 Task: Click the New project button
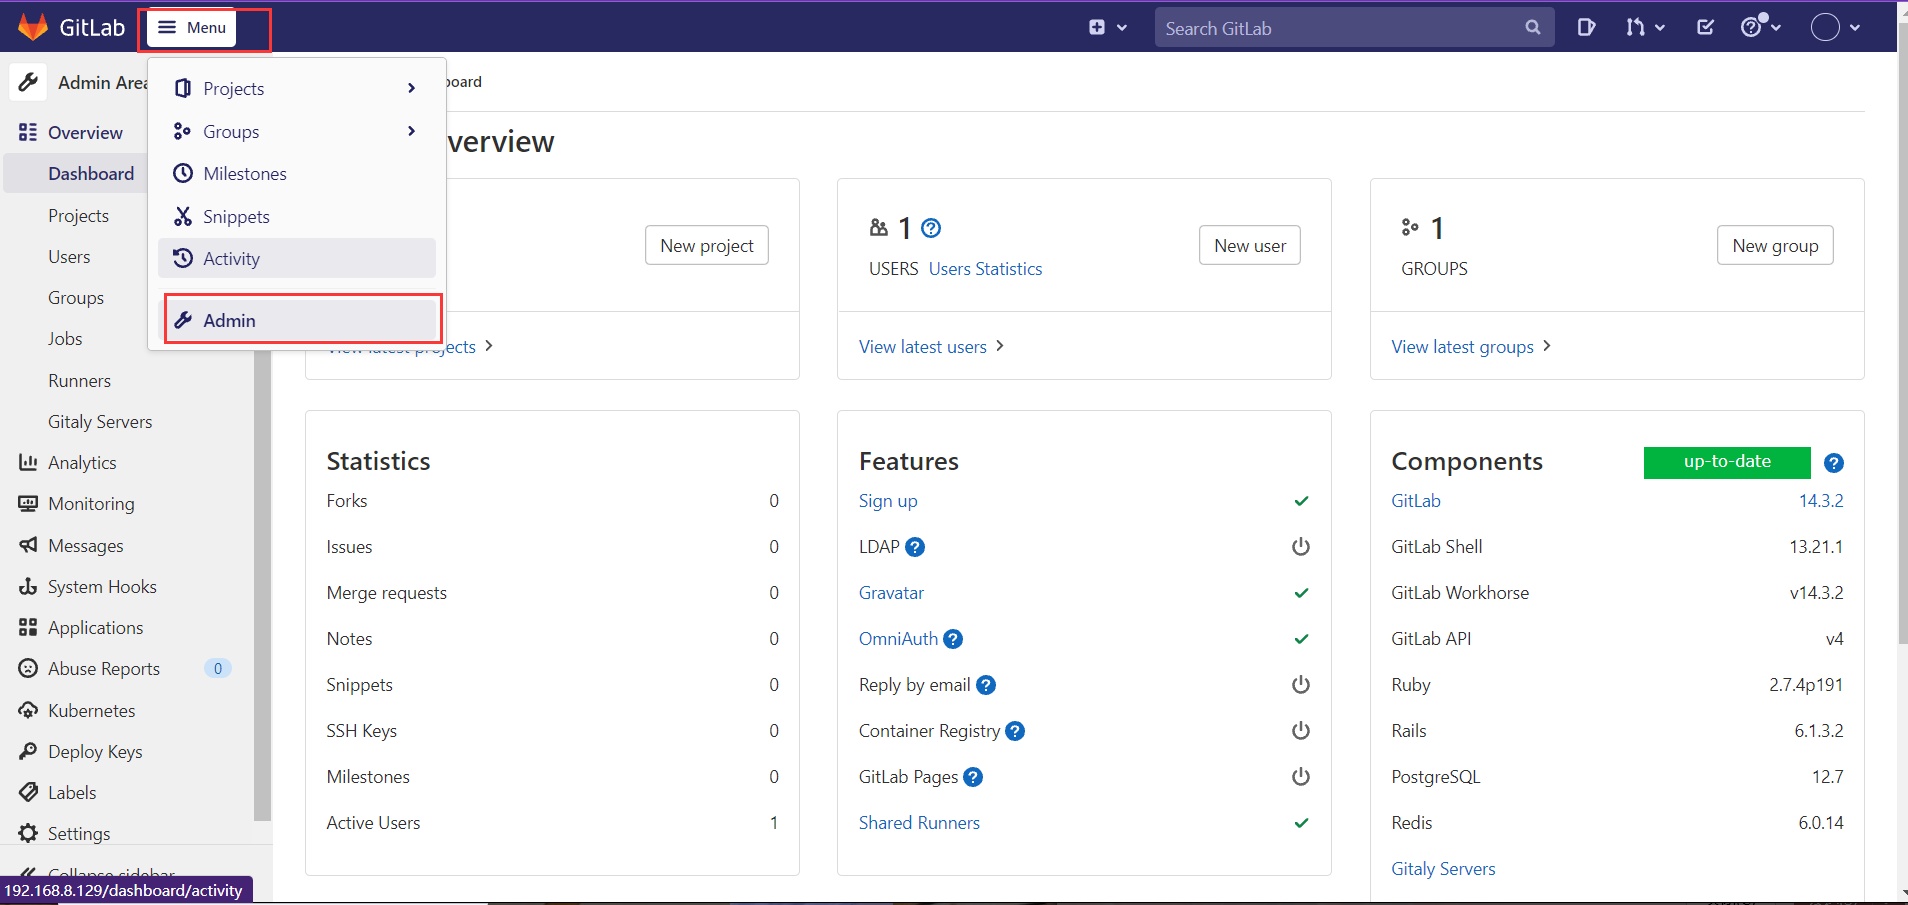(707, 245)
